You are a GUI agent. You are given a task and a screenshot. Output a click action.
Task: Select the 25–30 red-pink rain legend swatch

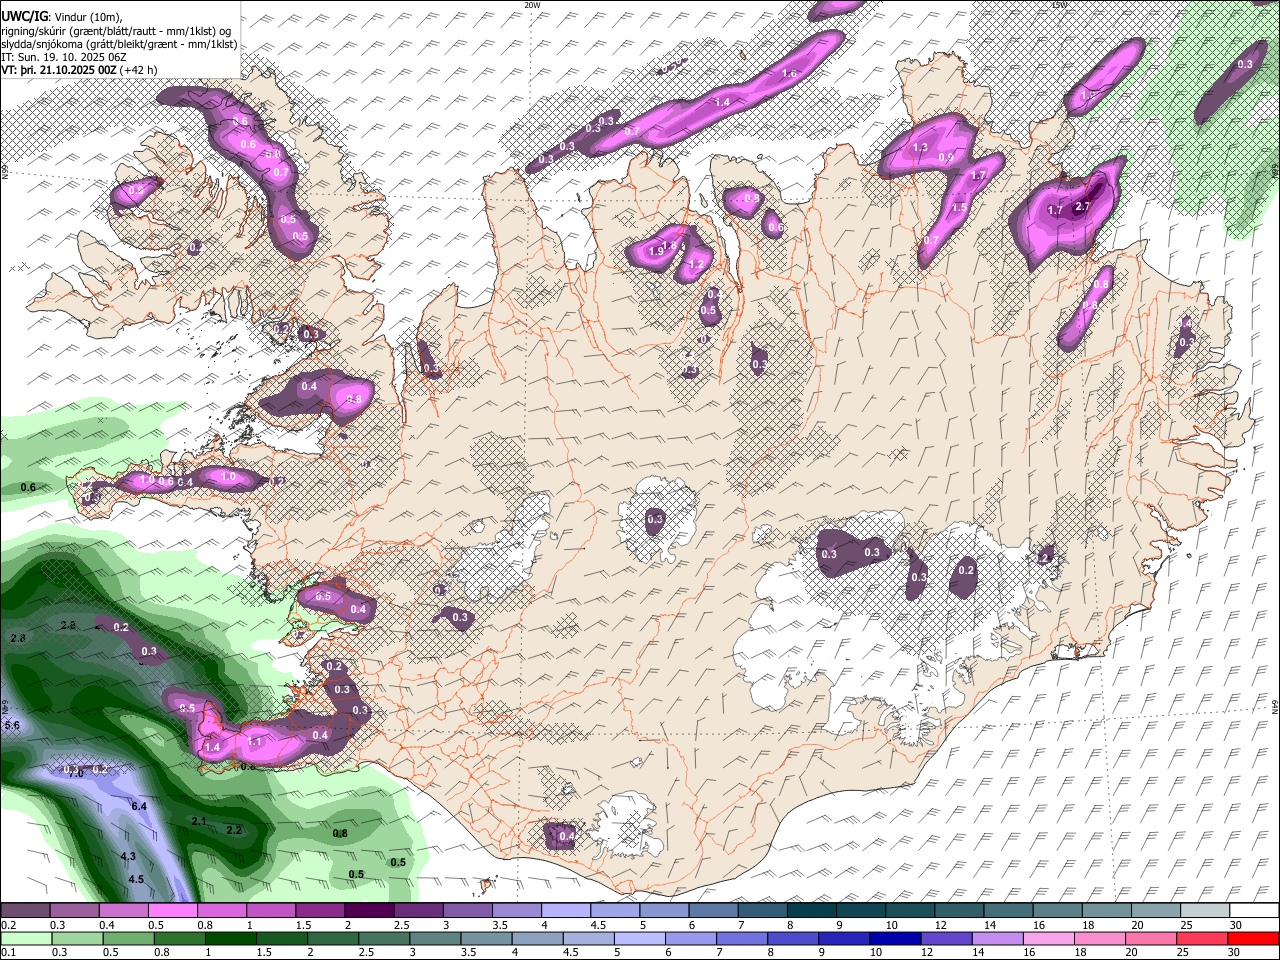coord(1202,938)
